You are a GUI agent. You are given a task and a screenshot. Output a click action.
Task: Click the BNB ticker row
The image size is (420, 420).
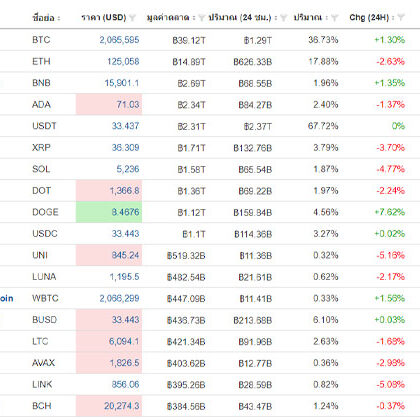(210, 83)
